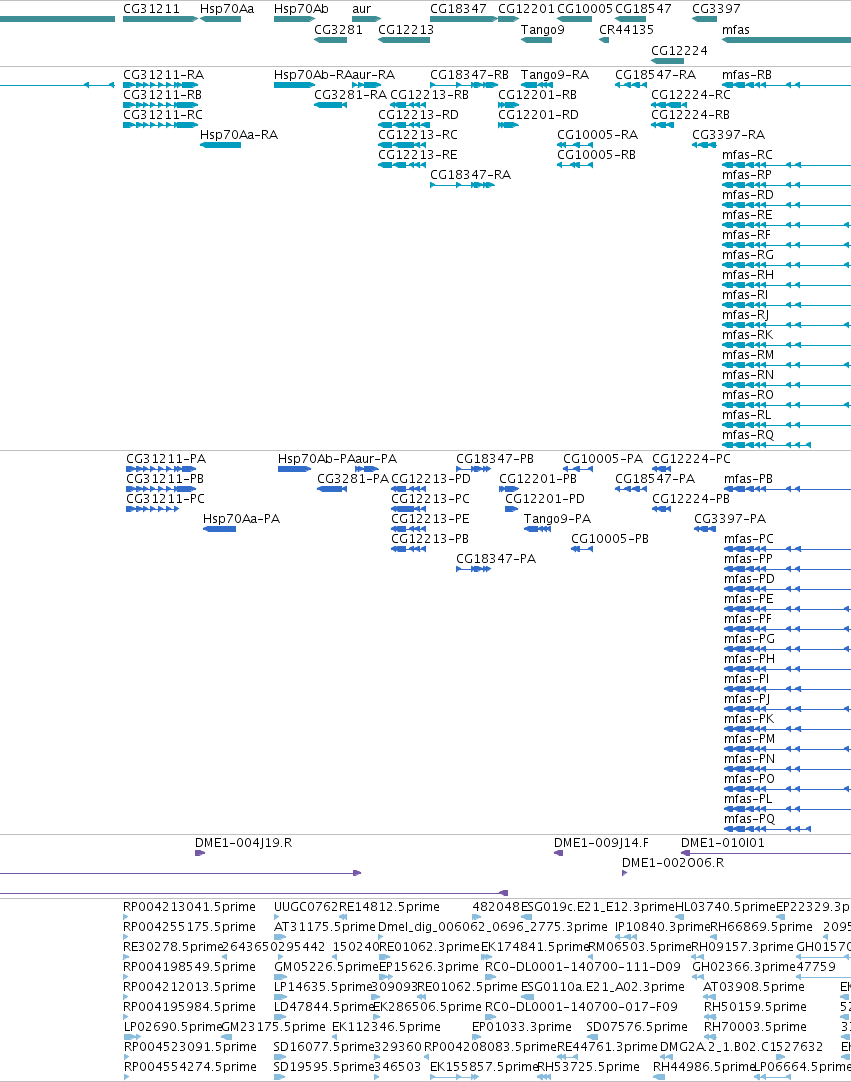
Task: Click the Tango9-PA protein label
Action: (558, 519)
